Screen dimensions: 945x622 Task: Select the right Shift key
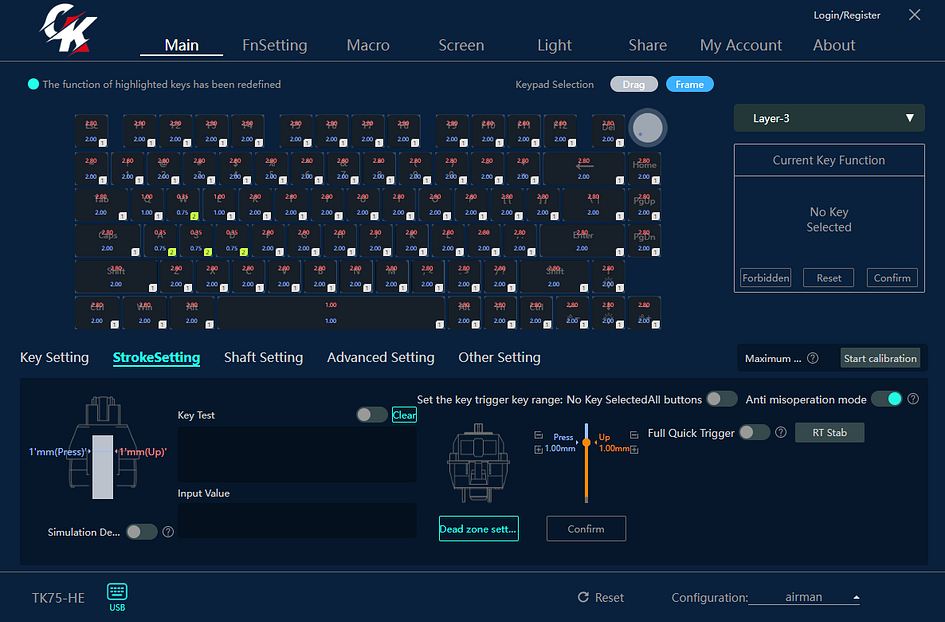point(554,277)
